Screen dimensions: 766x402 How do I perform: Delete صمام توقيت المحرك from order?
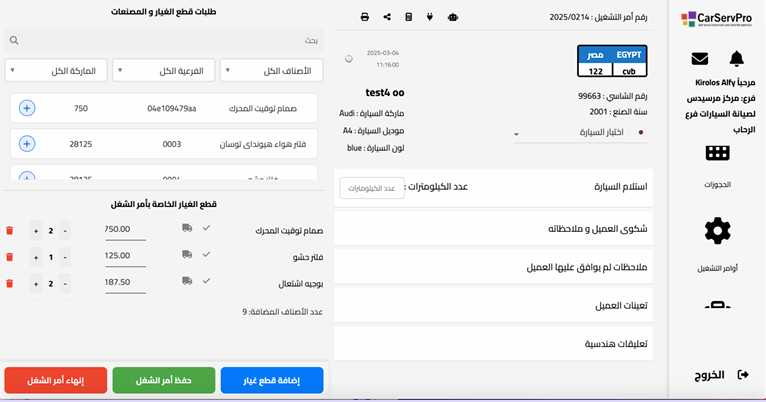coord(9,231)
